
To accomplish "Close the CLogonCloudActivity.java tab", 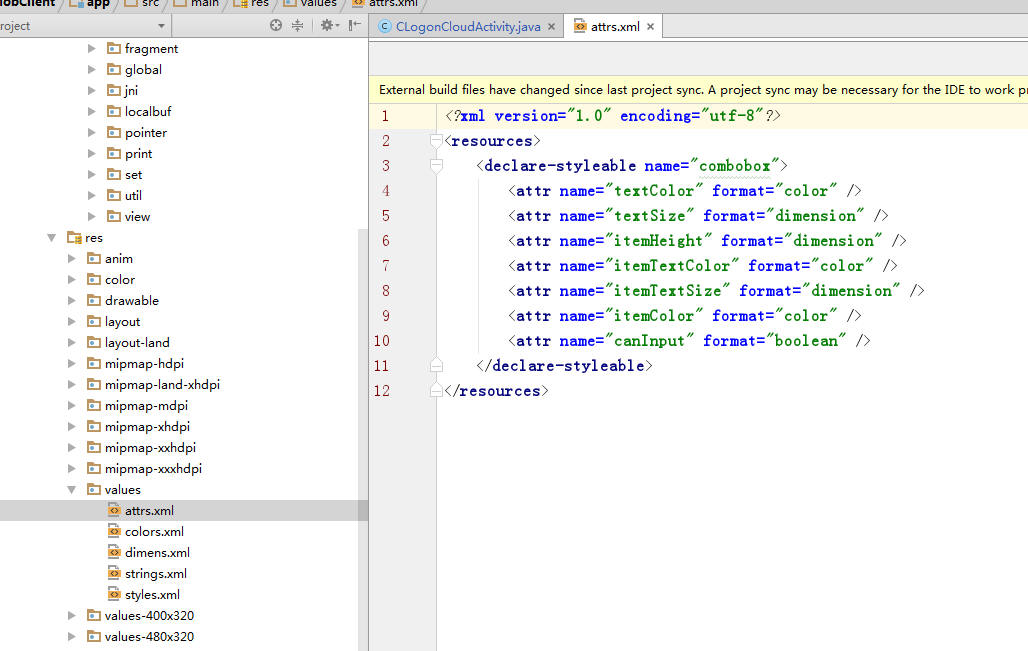I will [x=551, y=27].
